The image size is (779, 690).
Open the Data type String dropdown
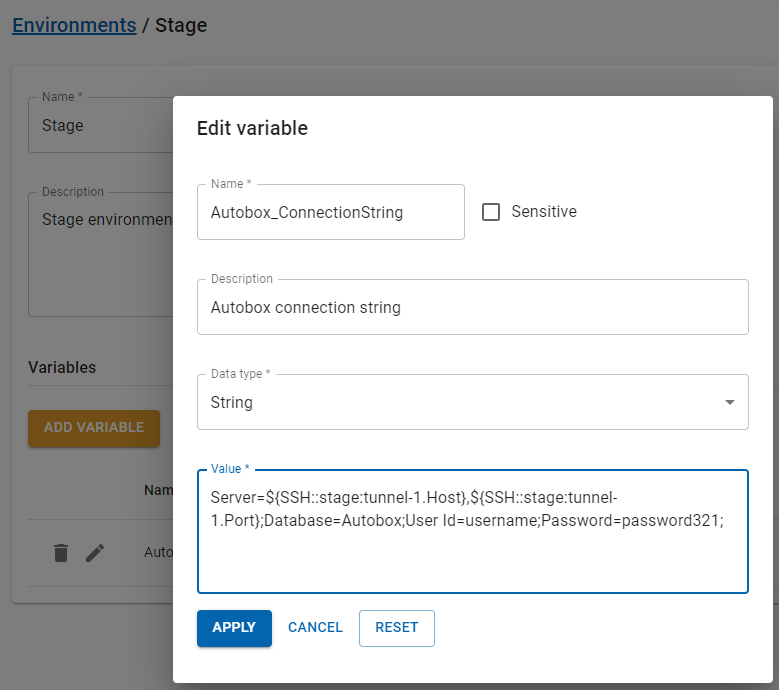point(460,403)
